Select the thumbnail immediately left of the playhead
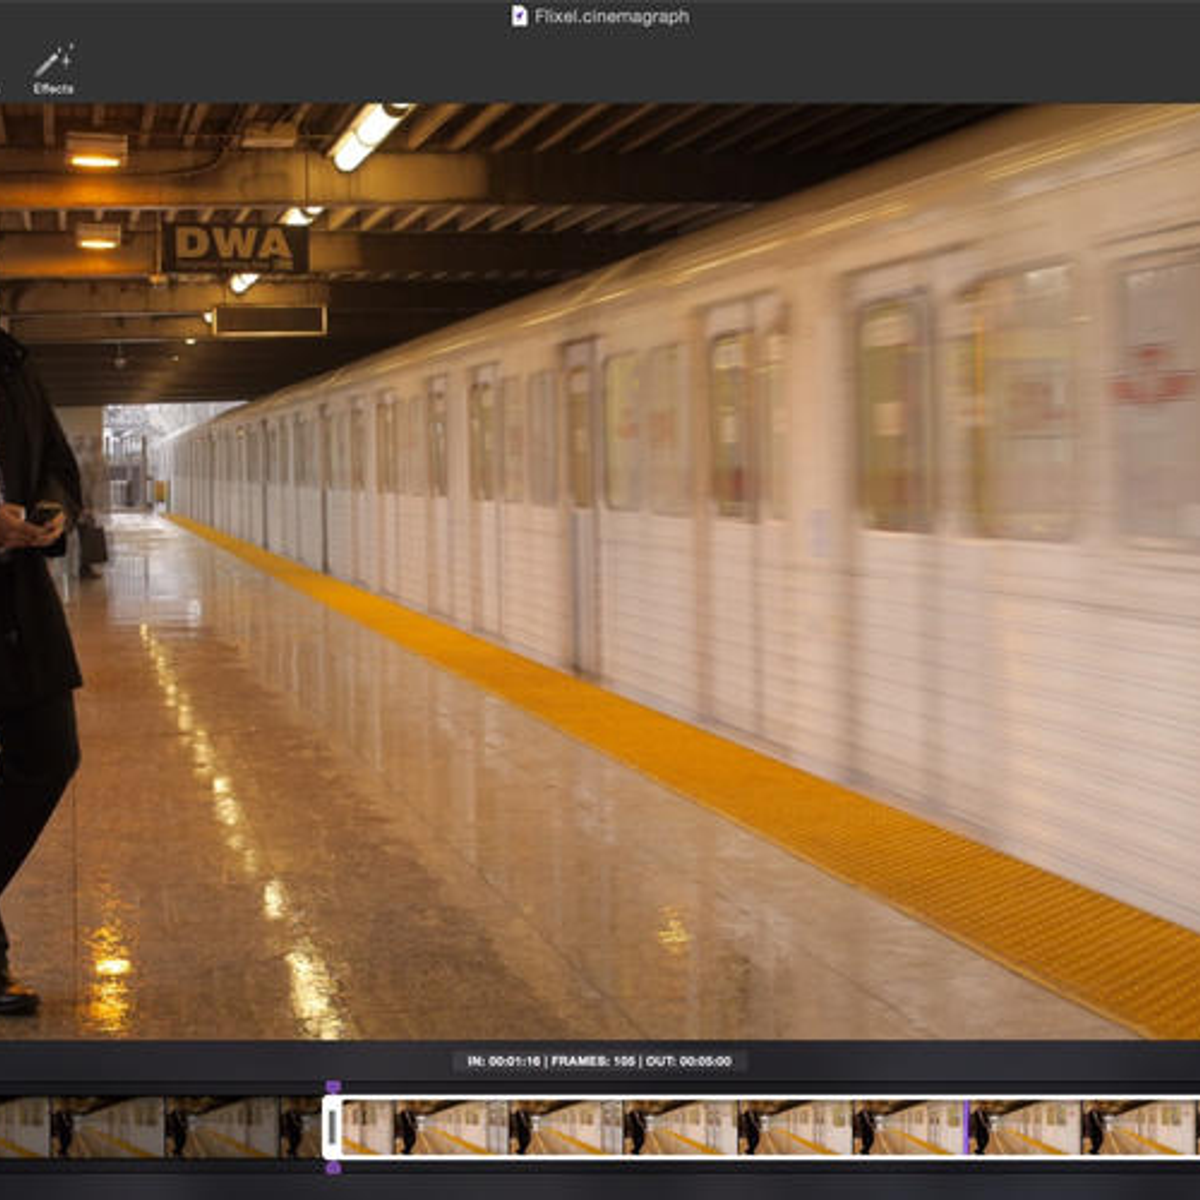 (908, 1126)
